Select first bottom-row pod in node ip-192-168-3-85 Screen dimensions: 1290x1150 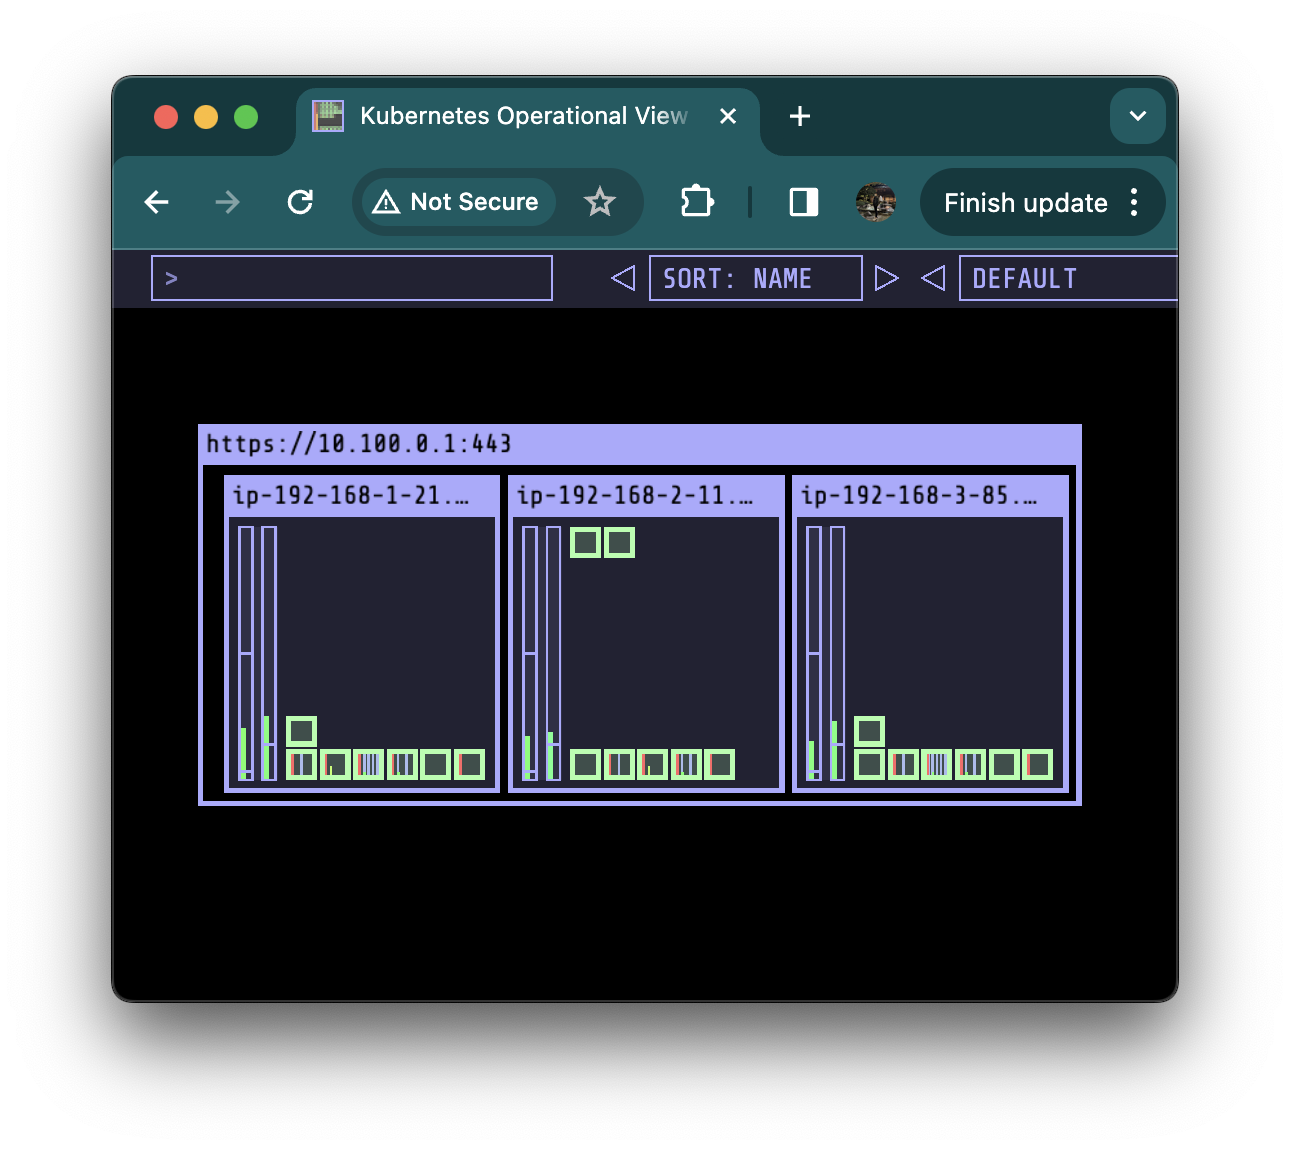click(x=870, y=765)
